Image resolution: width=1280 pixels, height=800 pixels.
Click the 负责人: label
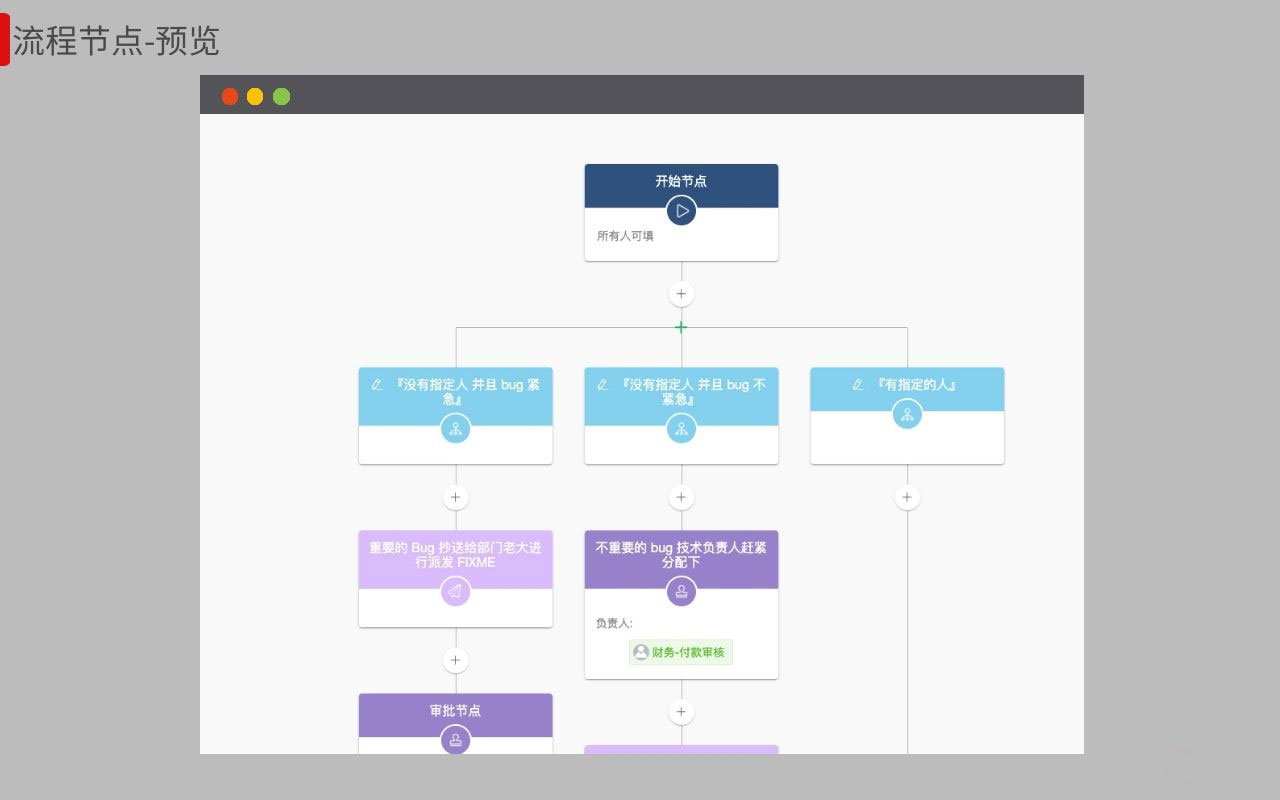tap(614, 623)
